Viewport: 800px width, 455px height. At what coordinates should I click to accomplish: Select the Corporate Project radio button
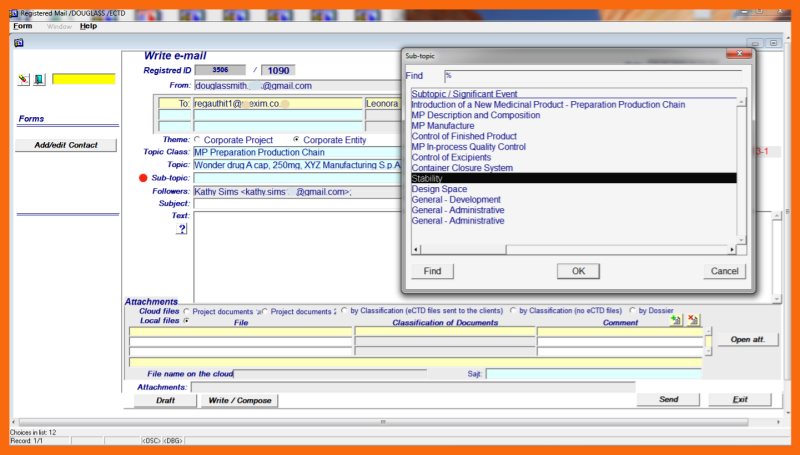click(x=196, y=140)
